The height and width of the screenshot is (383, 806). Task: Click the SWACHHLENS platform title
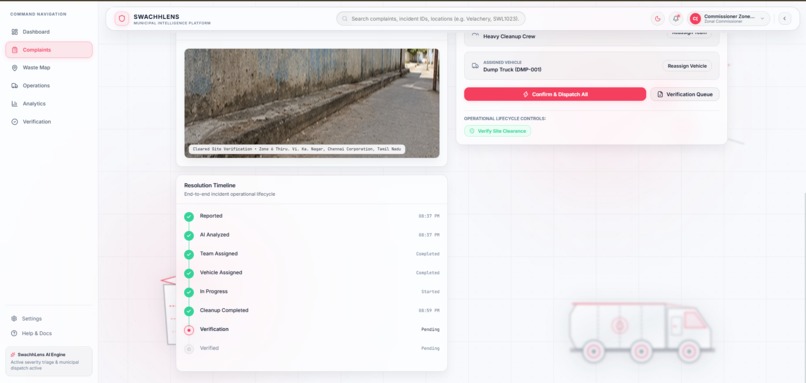[x=156, y=17]
